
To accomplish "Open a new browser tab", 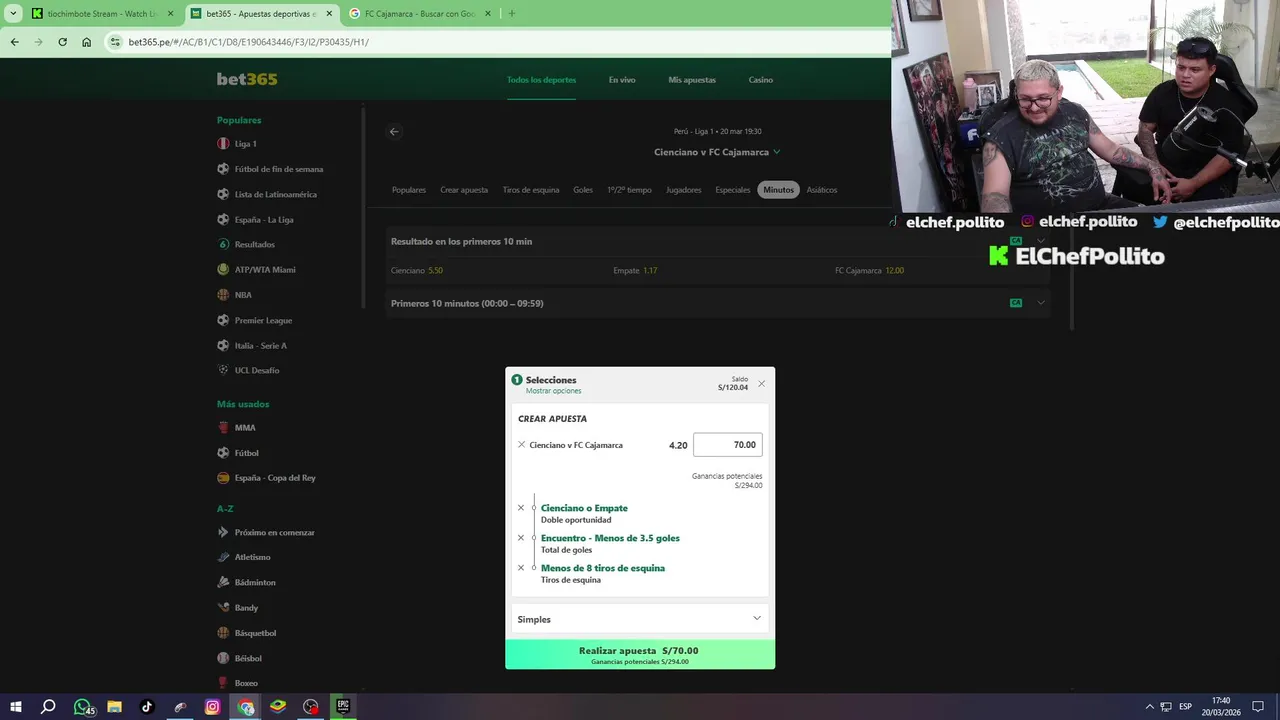I will click(511, 14).
